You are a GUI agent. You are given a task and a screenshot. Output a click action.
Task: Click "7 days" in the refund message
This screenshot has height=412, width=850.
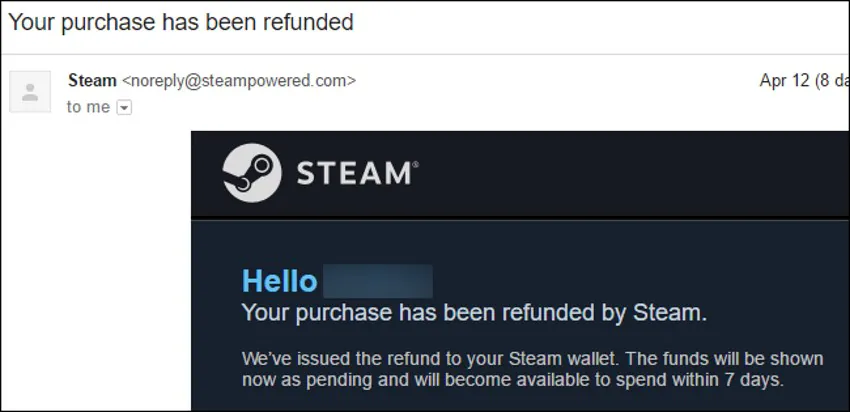(x=754, y=379)
